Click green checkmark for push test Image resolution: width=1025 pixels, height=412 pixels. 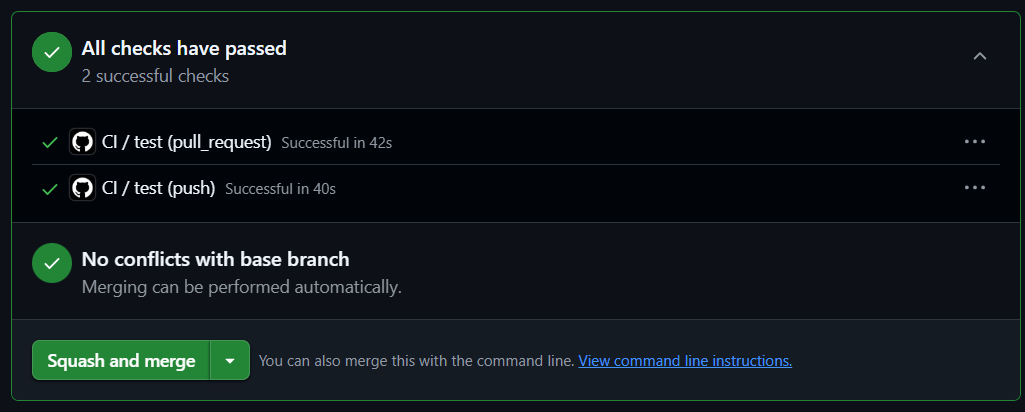(x=50, y=189)
